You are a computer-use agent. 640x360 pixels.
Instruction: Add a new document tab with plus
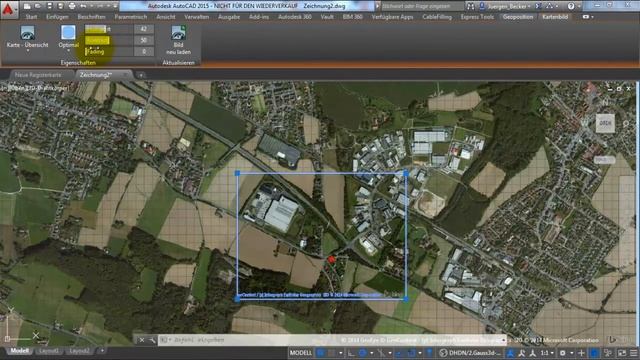pos(141,76)
